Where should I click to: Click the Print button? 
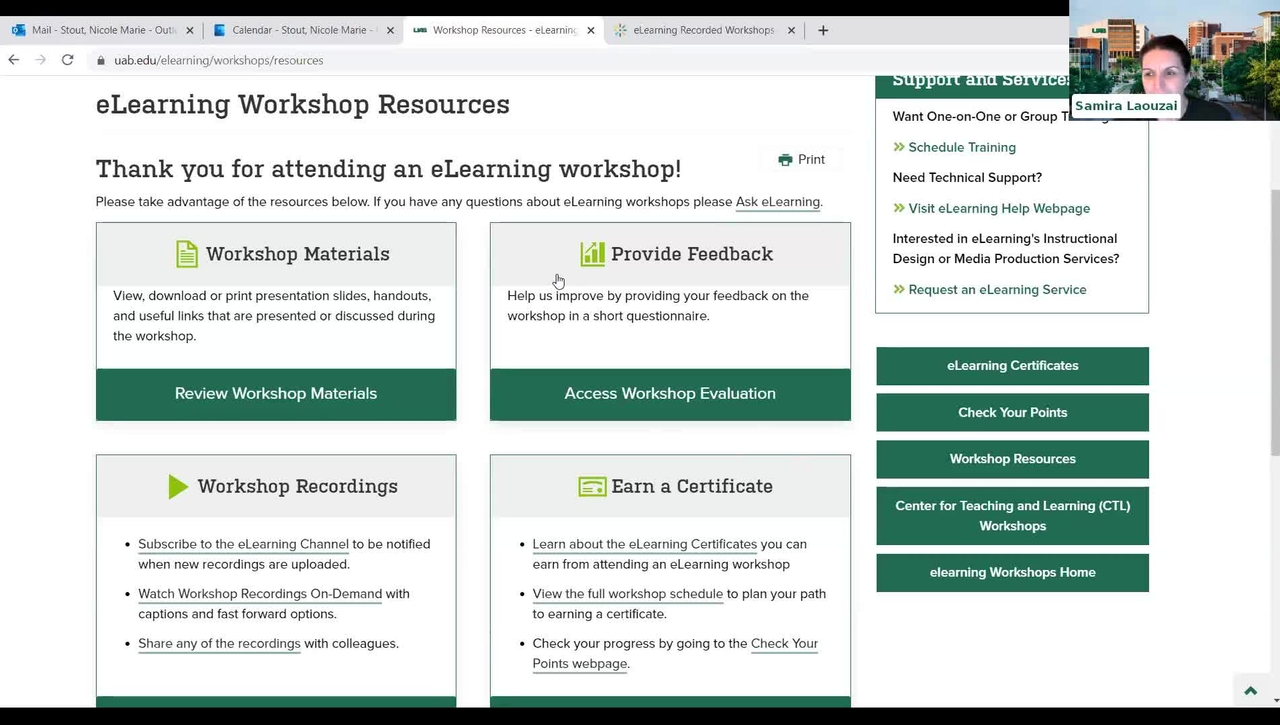click(801, 160)
